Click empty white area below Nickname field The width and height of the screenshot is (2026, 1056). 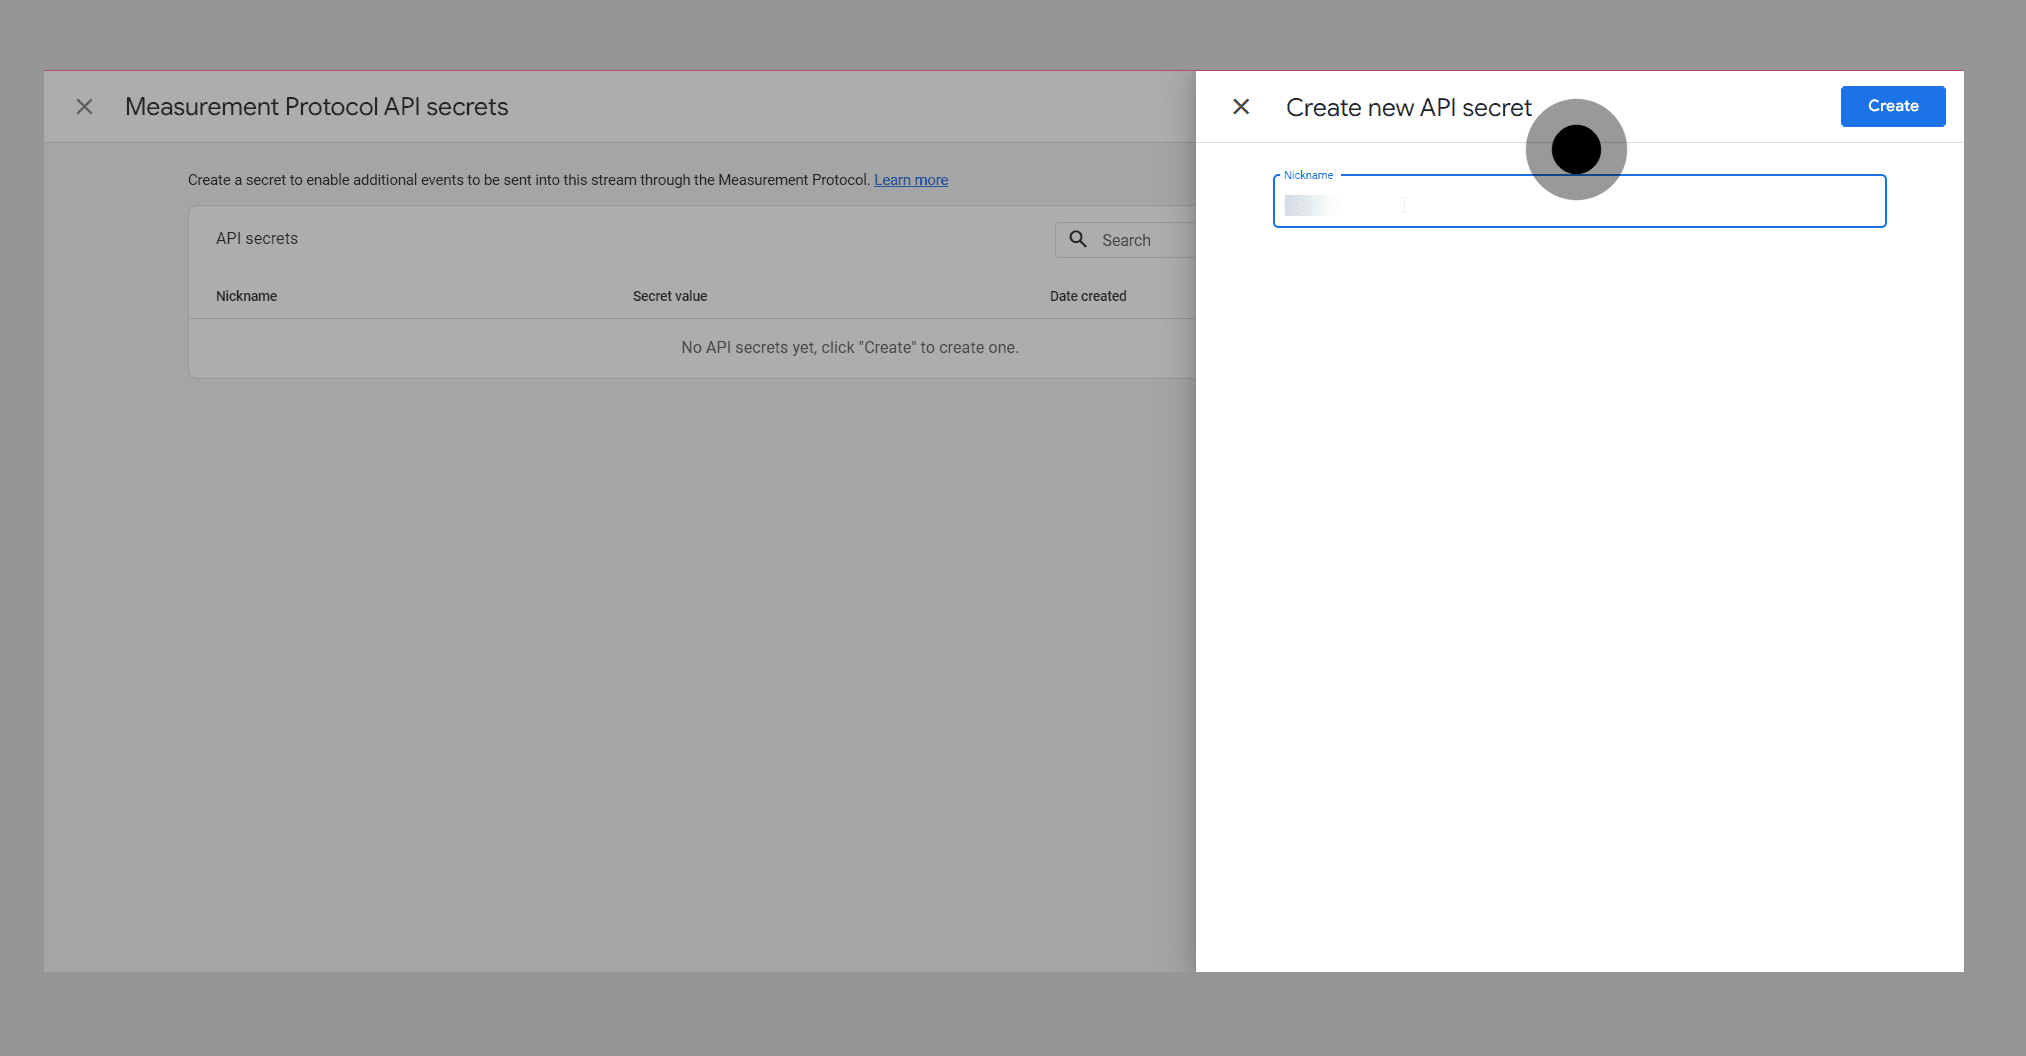(x=1578, y=600)
